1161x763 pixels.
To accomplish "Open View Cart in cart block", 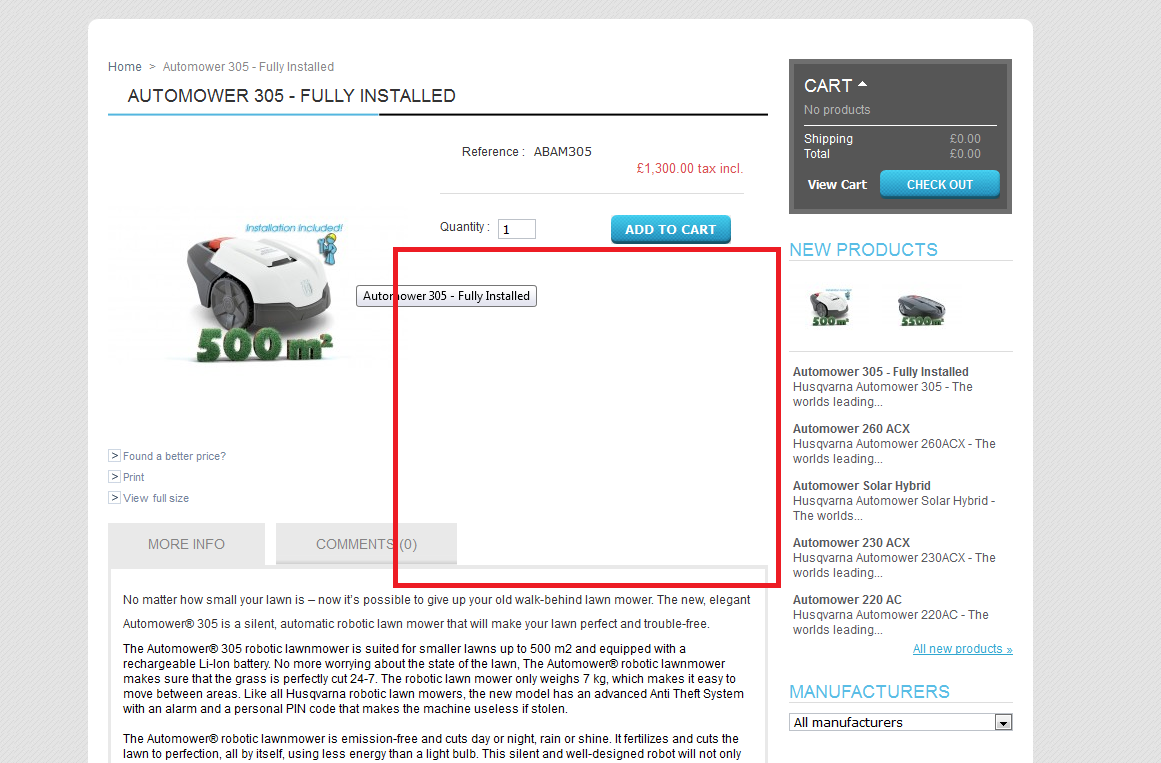I will (837, 184).
